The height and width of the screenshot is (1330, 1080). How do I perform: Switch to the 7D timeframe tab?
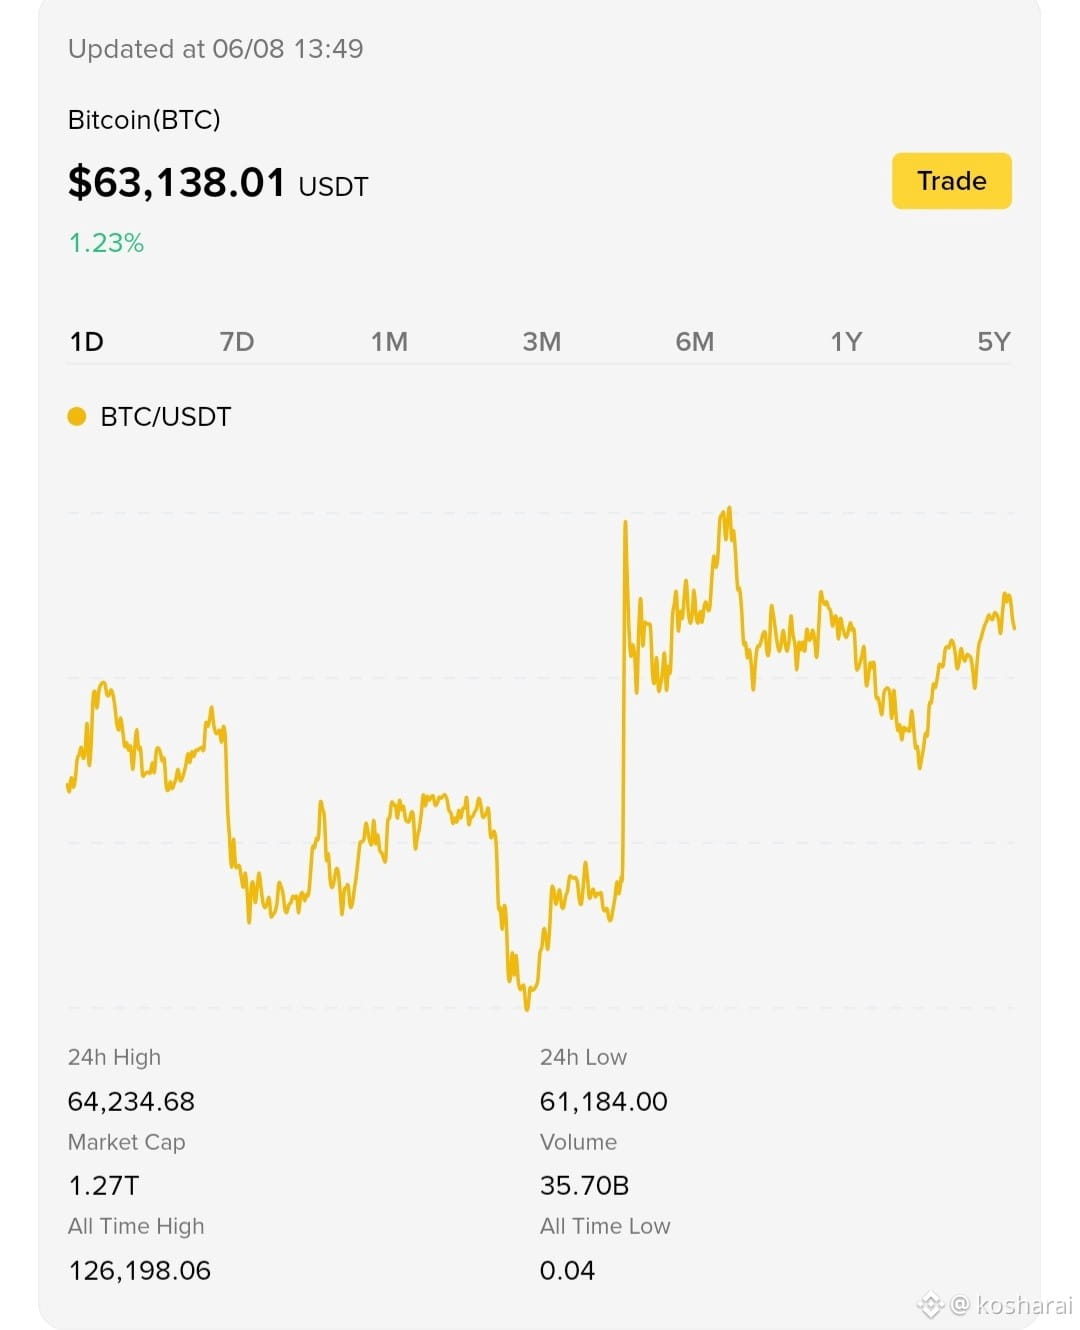pos(237,342)
